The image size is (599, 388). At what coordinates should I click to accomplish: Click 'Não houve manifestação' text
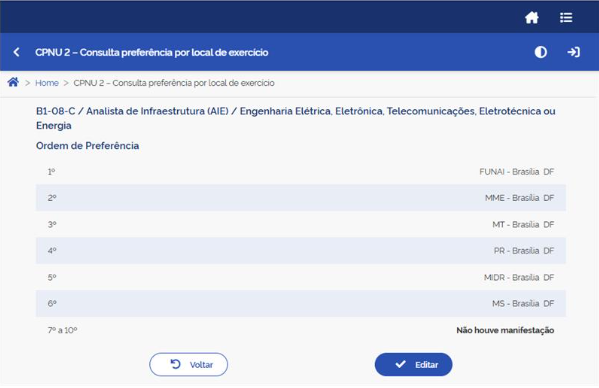(x=505, y=330)
